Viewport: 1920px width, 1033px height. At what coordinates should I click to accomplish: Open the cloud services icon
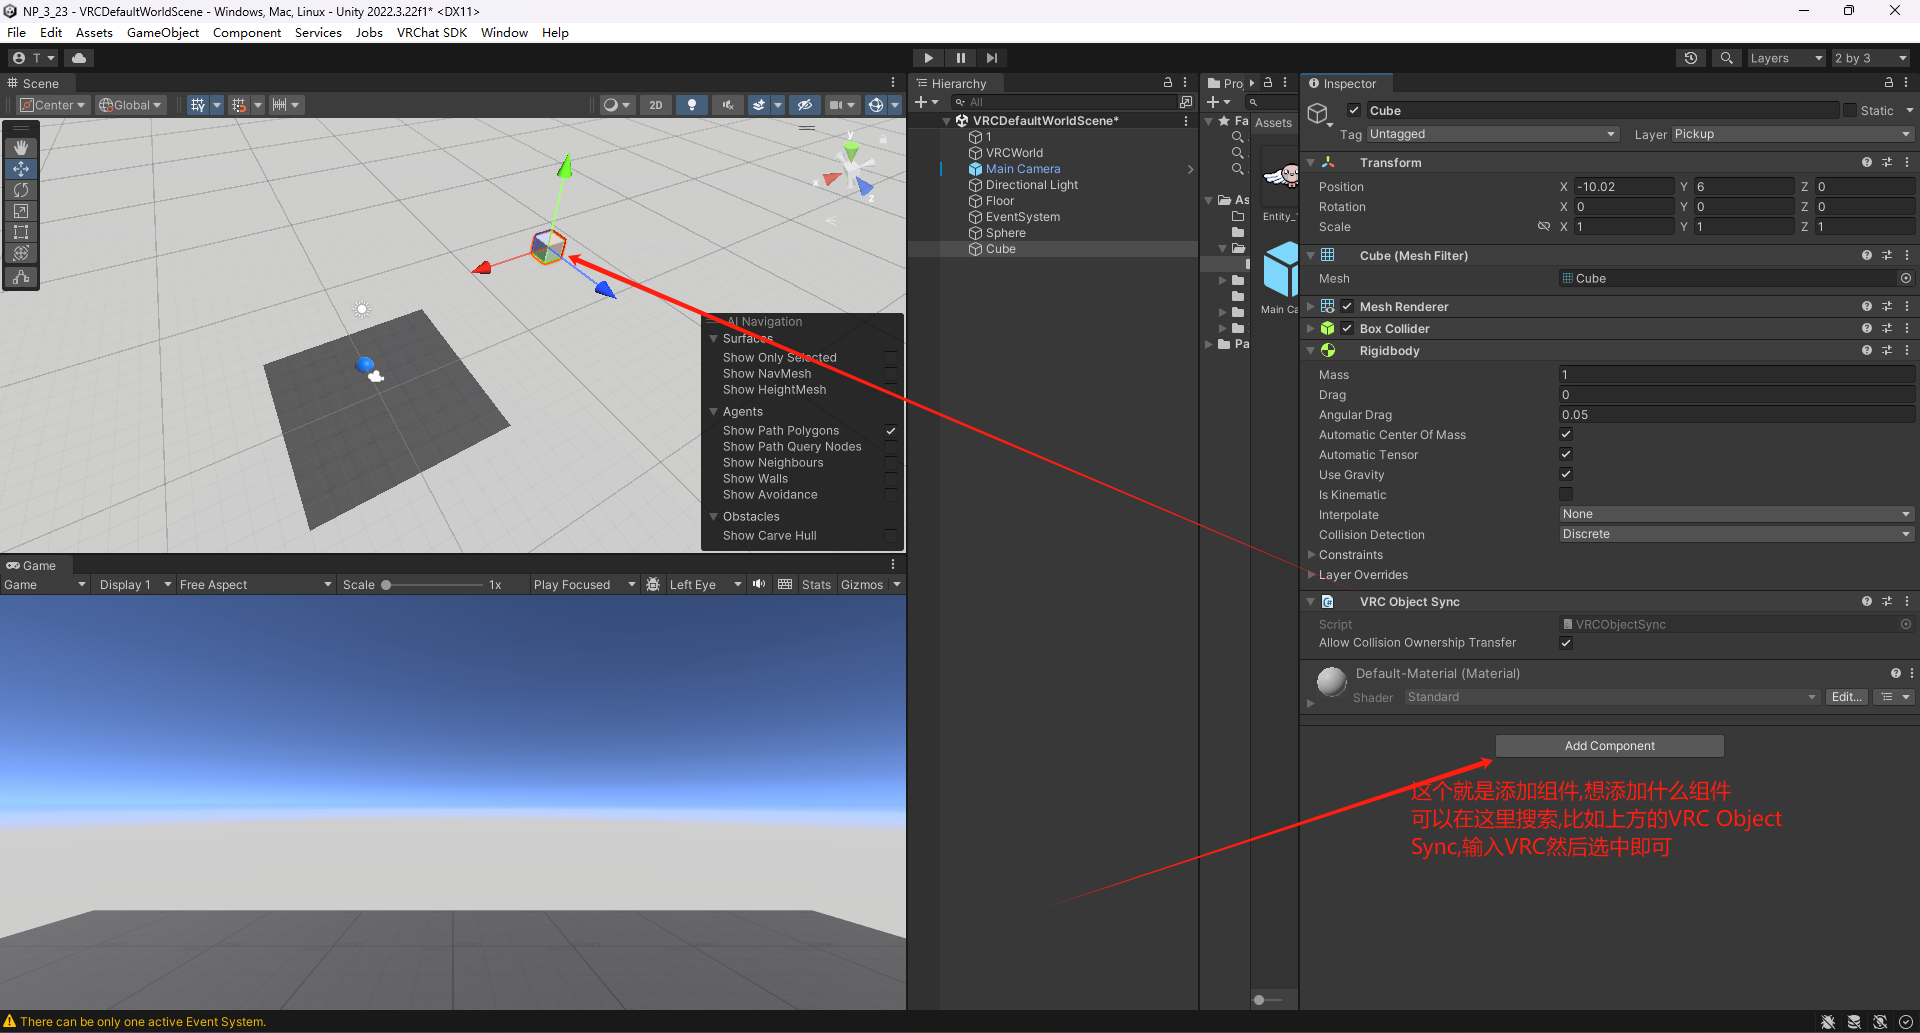tap(79, 58)
